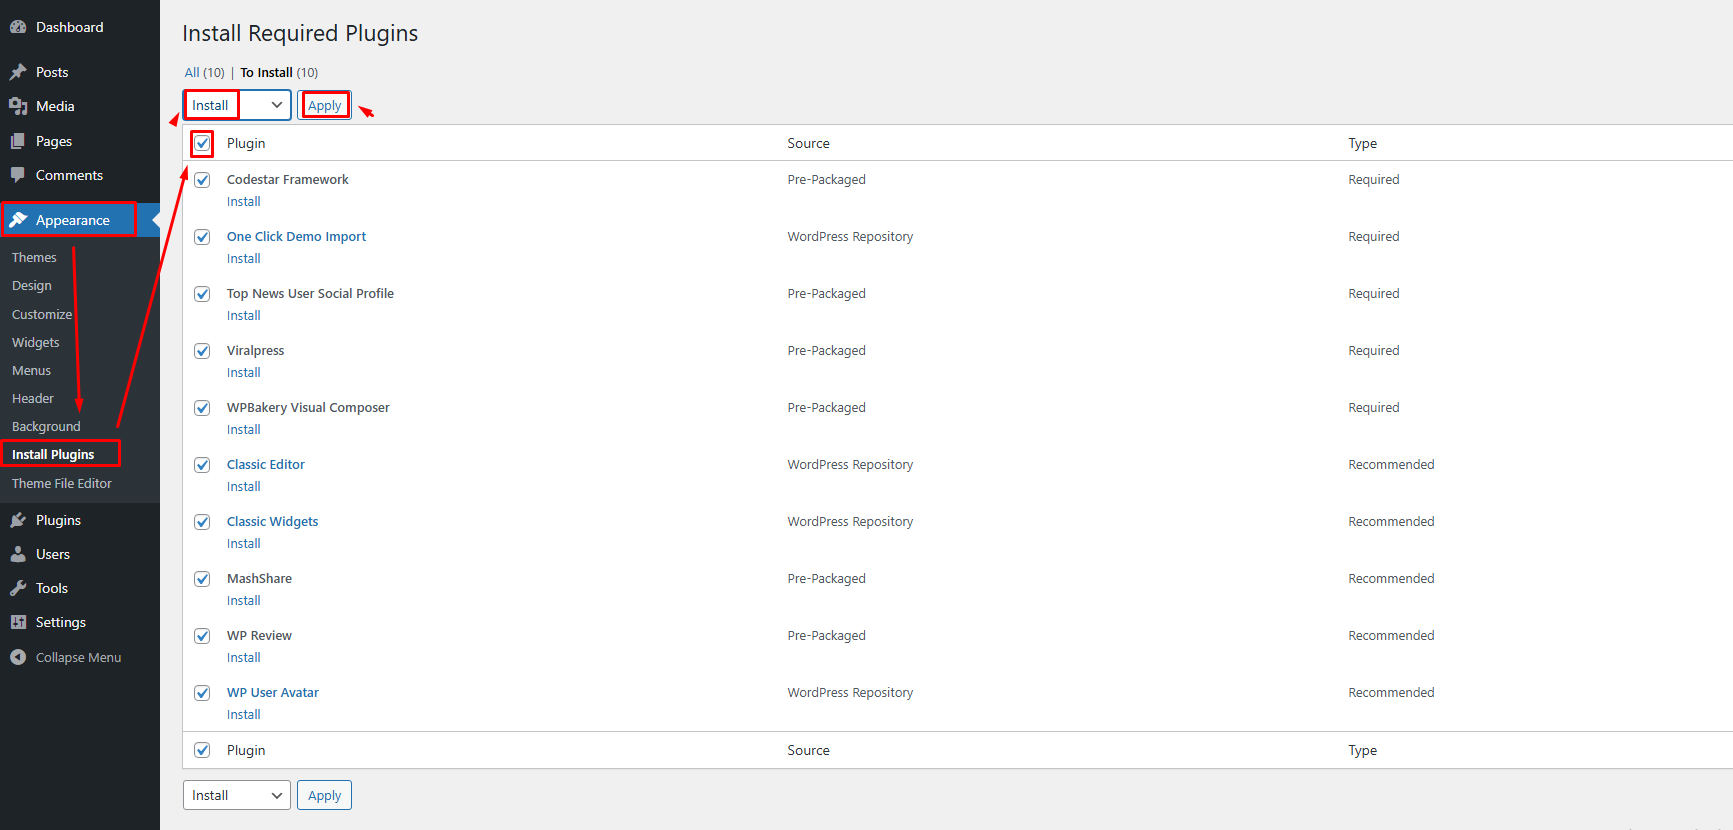Uncheck the WPBakery Visual Composer checkbox
The width and height of the screenshot is (1733, 830).
[202, 408]
